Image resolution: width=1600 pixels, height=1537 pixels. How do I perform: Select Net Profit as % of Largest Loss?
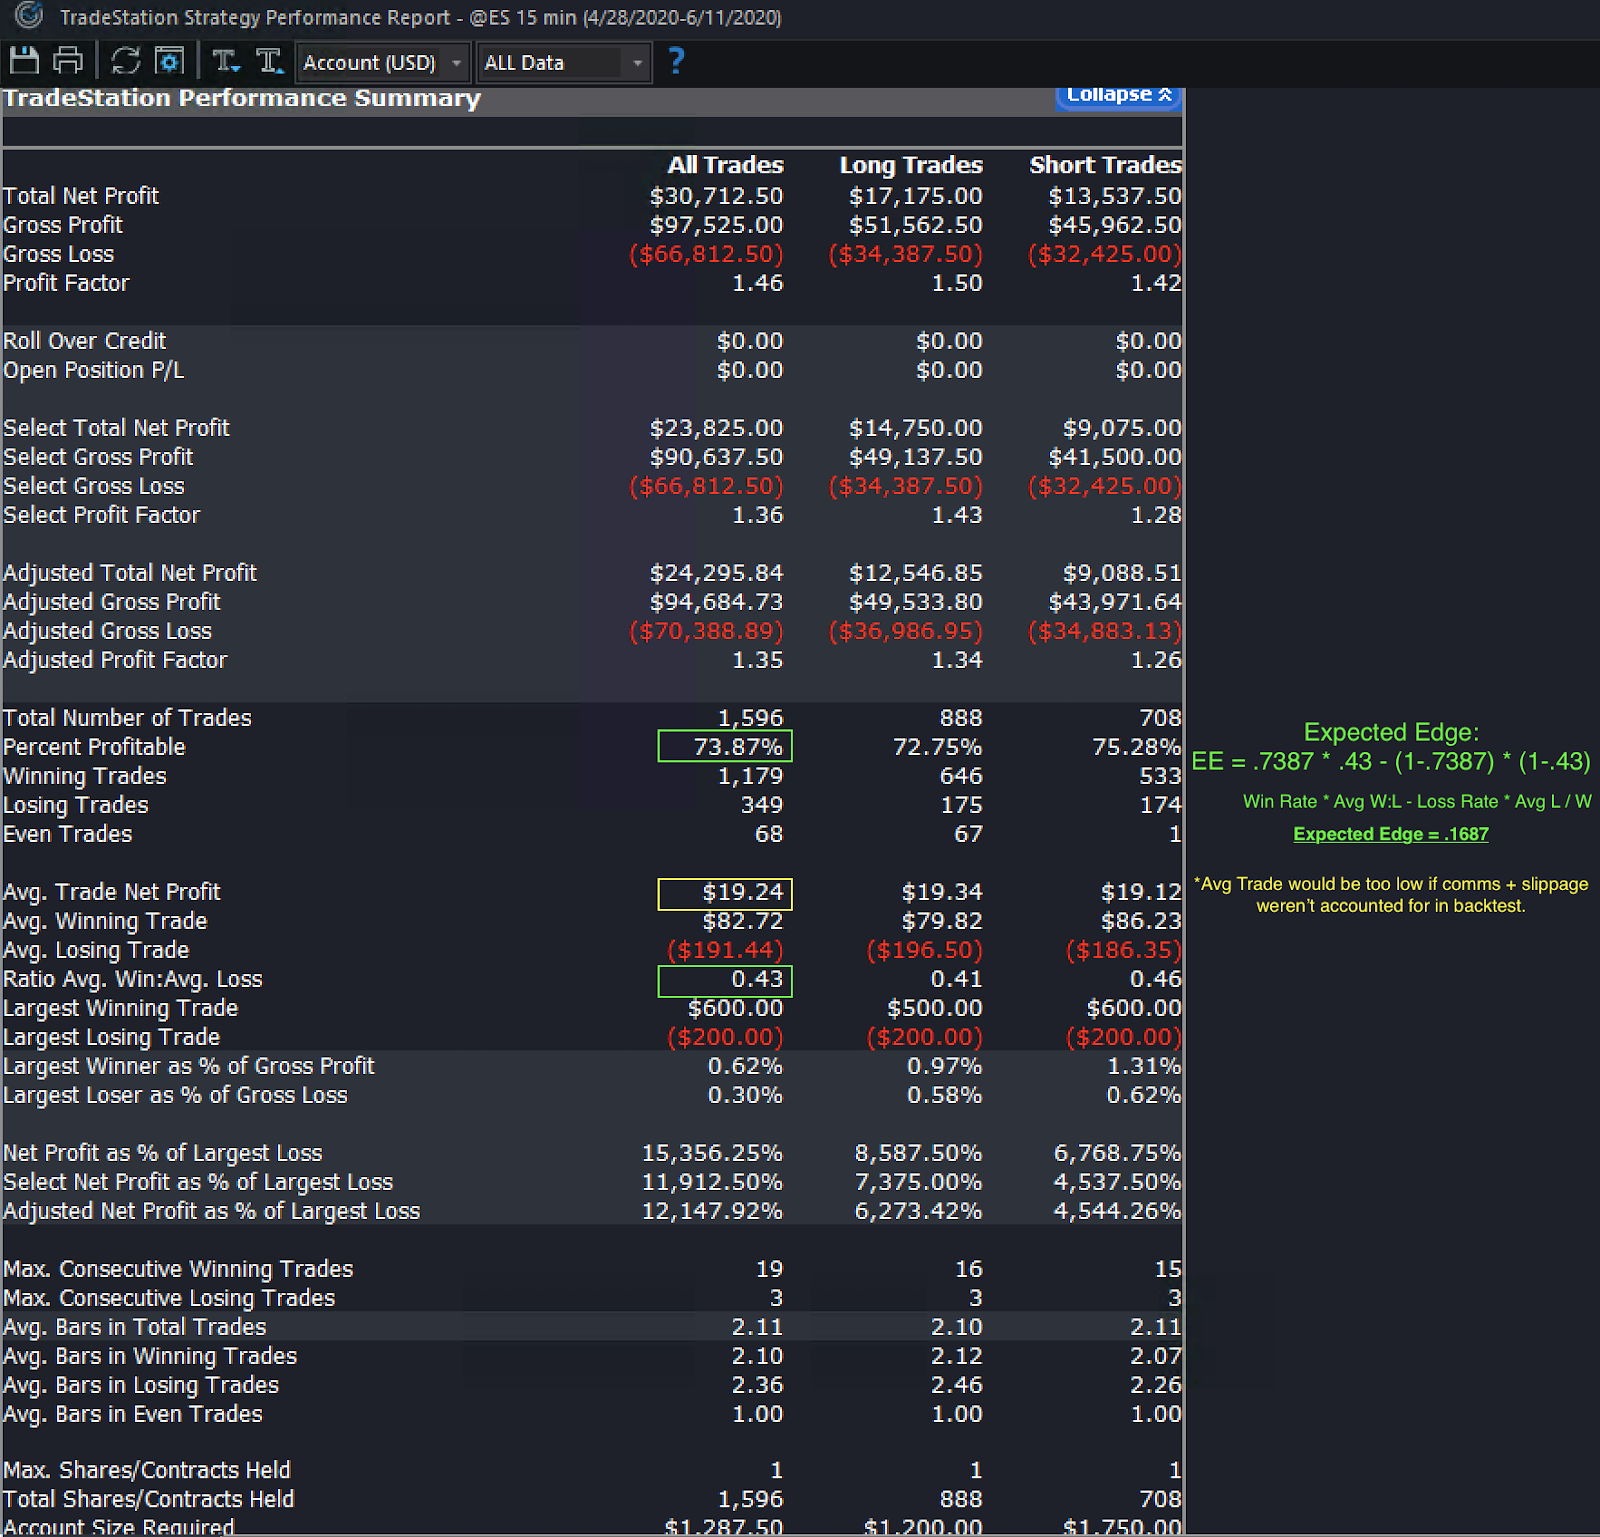pyautogui.click(x=163, y=1153)
